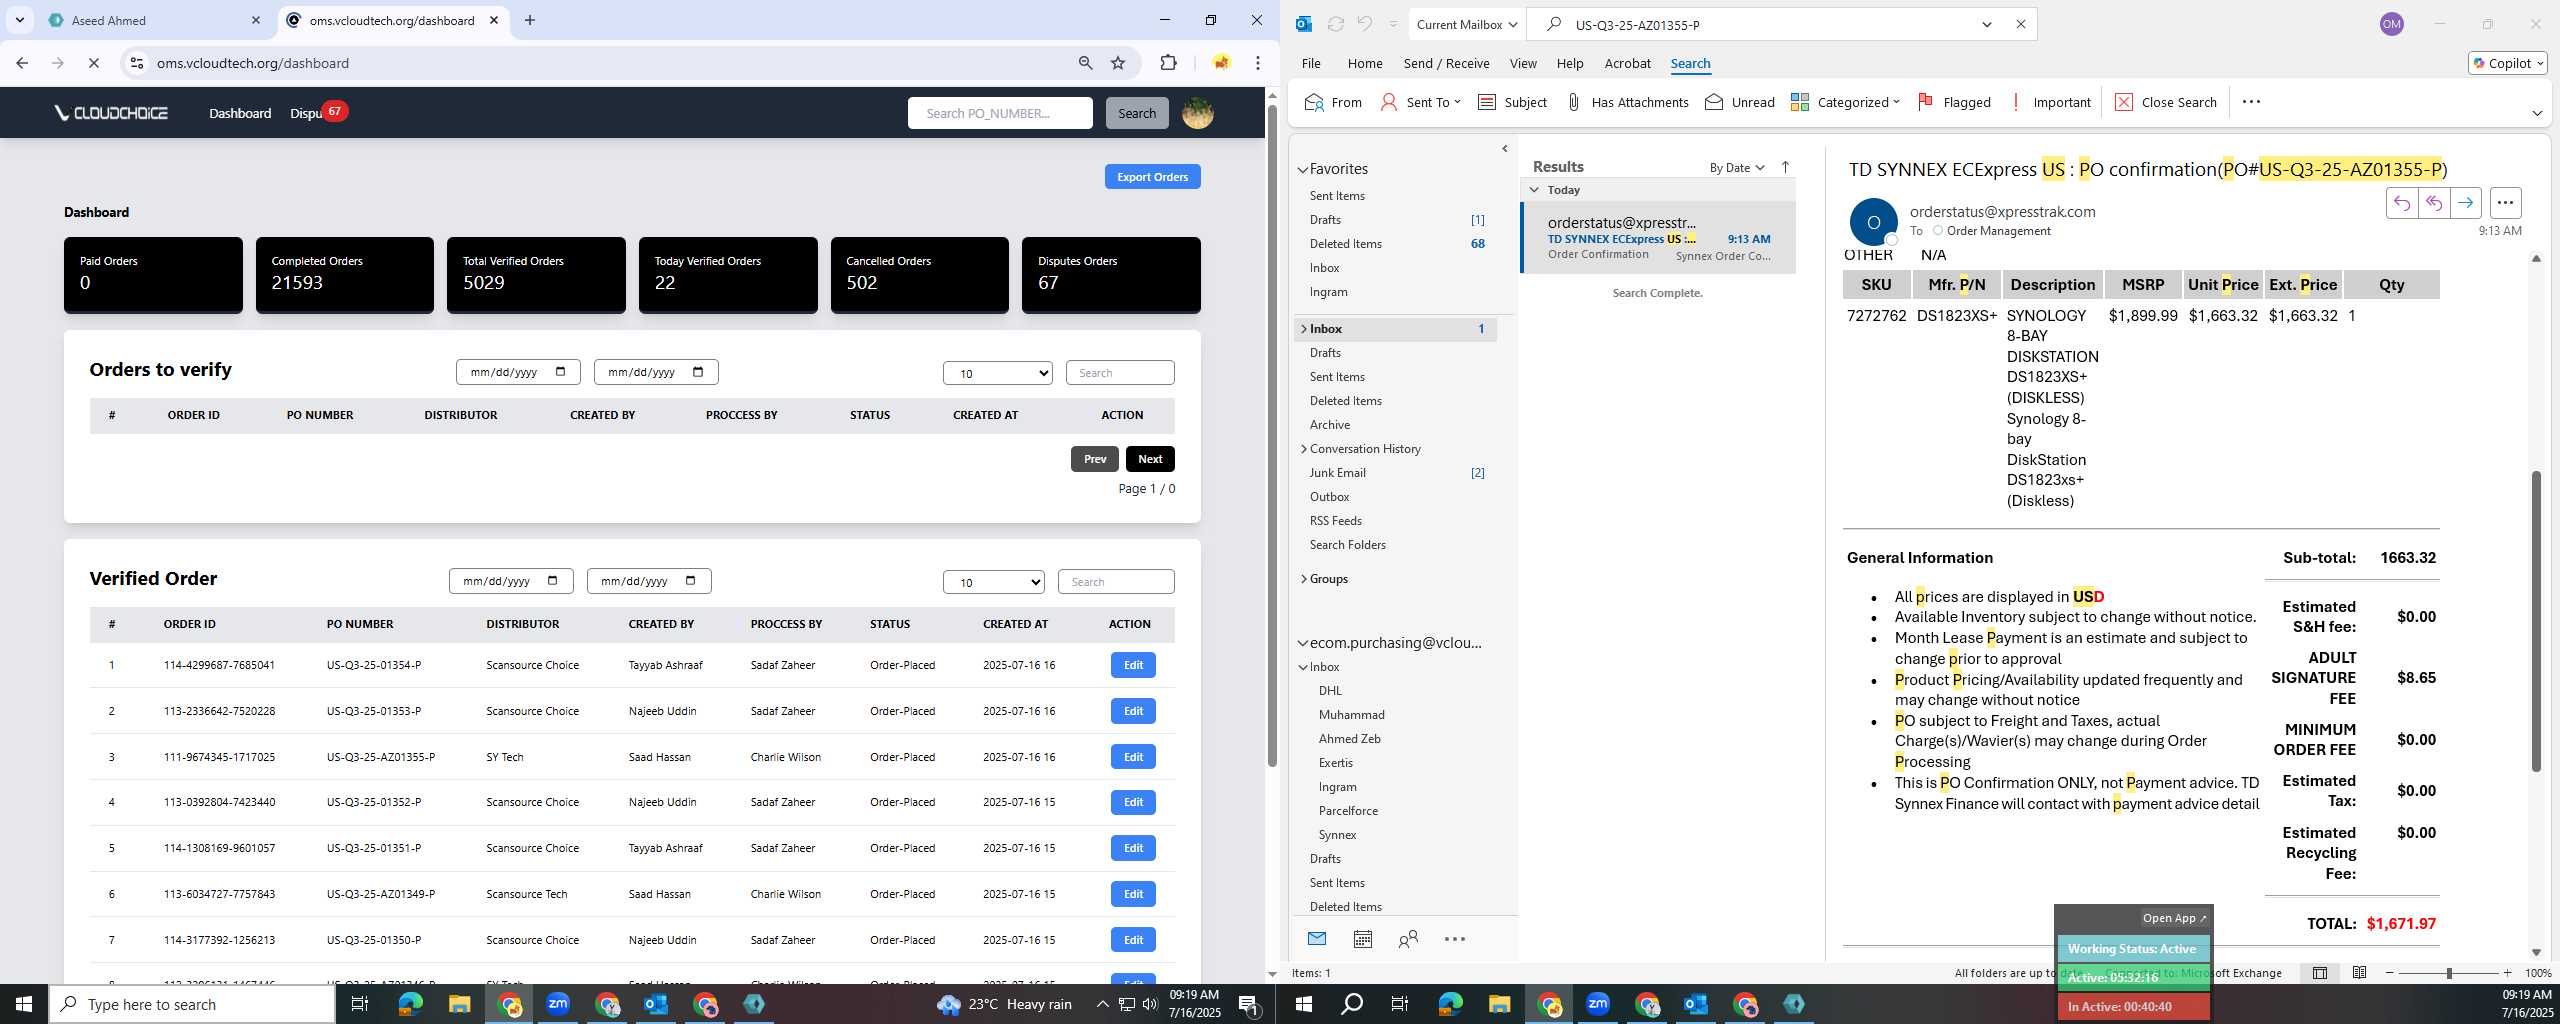Viewport: 2560px width, 1024px height.
Task: Open Chrome extensions puzzle icon
Action: (1168, 63)
